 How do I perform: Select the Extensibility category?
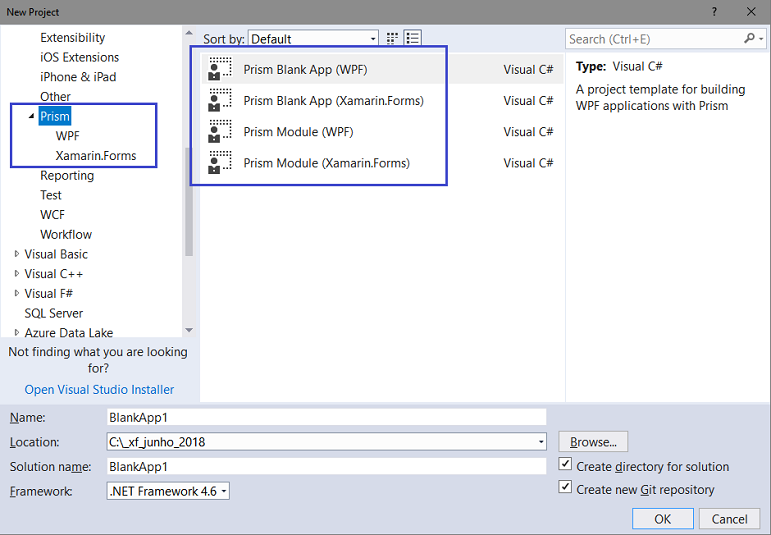[x=73, y=37]
